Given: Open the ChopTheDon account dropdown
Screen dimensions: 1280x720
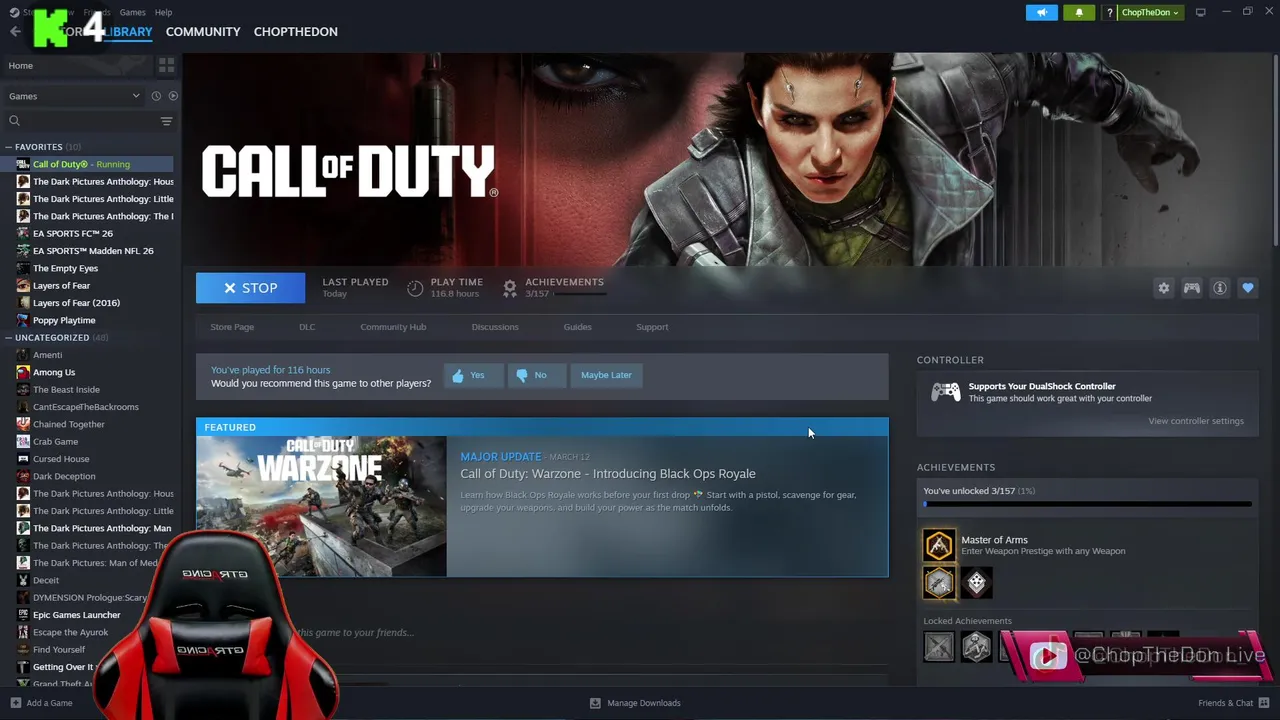Looking at the screenshot, I should (x=1150, y=12).
